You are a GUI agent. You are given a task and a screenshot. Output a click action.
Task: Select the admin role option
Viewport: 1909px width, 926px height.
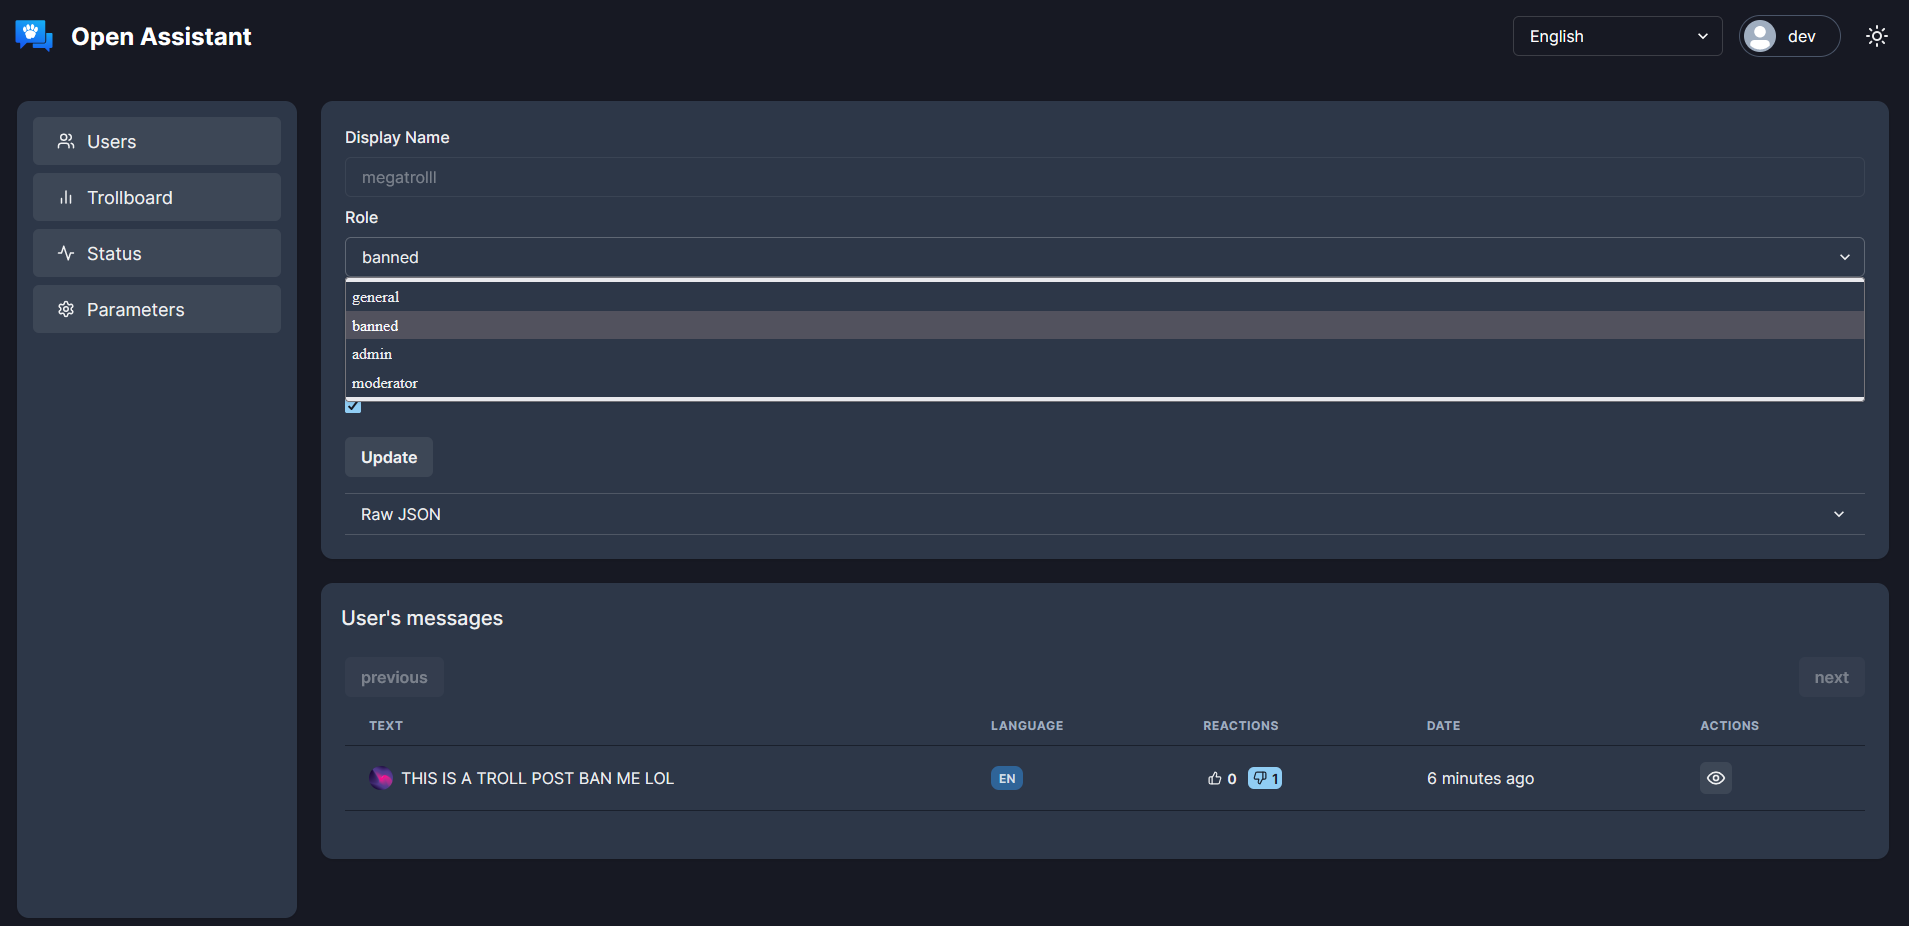click(1104, 354)
